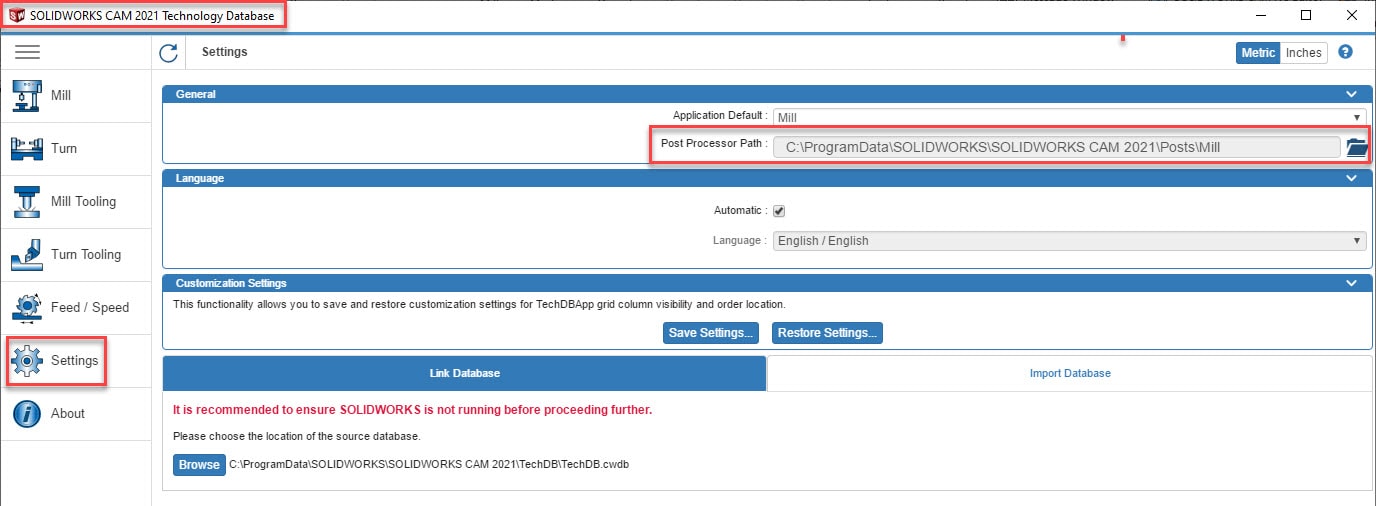Collapse the Language section chevron
The image size is (1376, 506).
coord(1351,178)
